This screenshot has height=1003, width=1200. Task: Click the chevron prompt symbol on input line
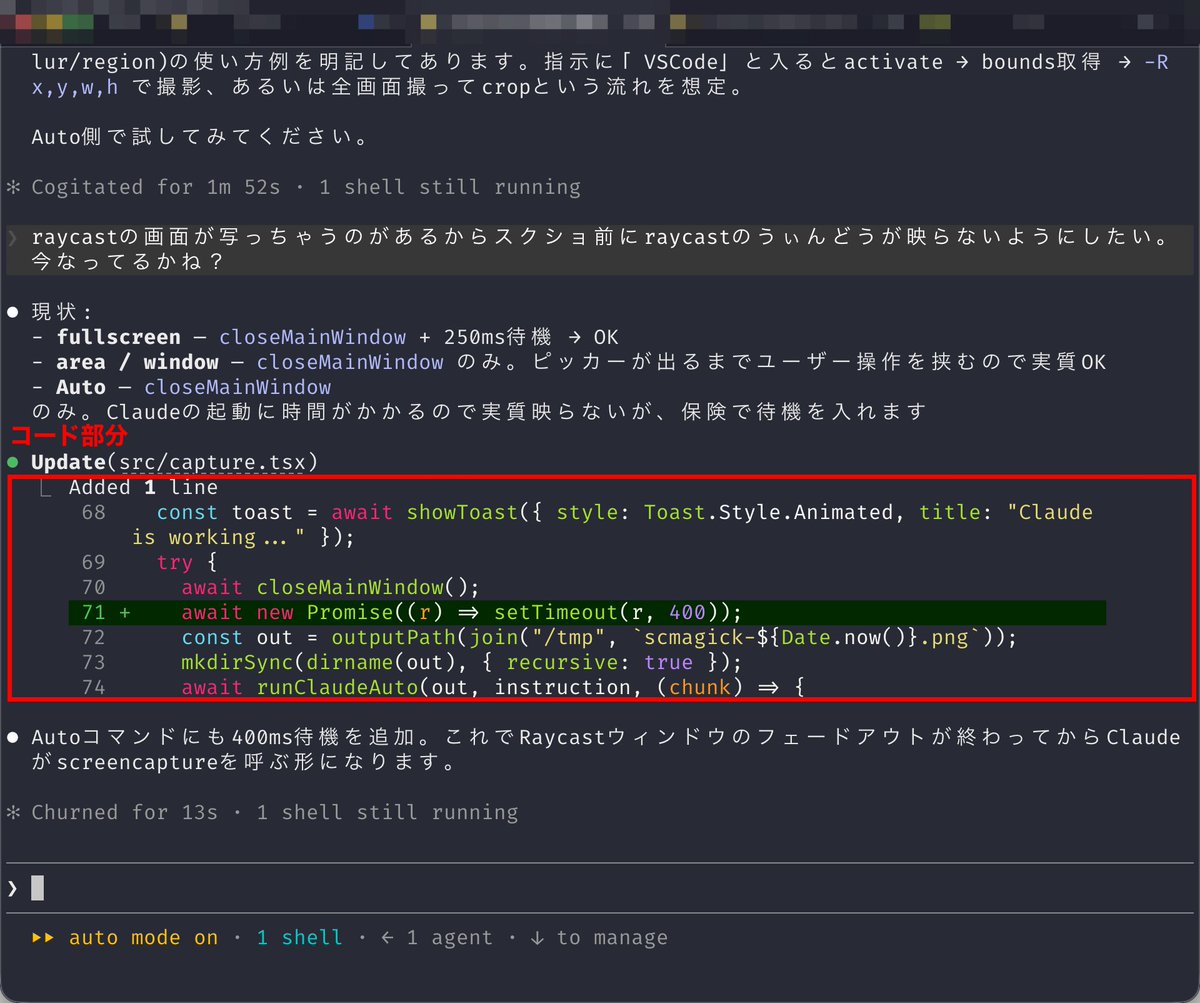pos(12,888)
